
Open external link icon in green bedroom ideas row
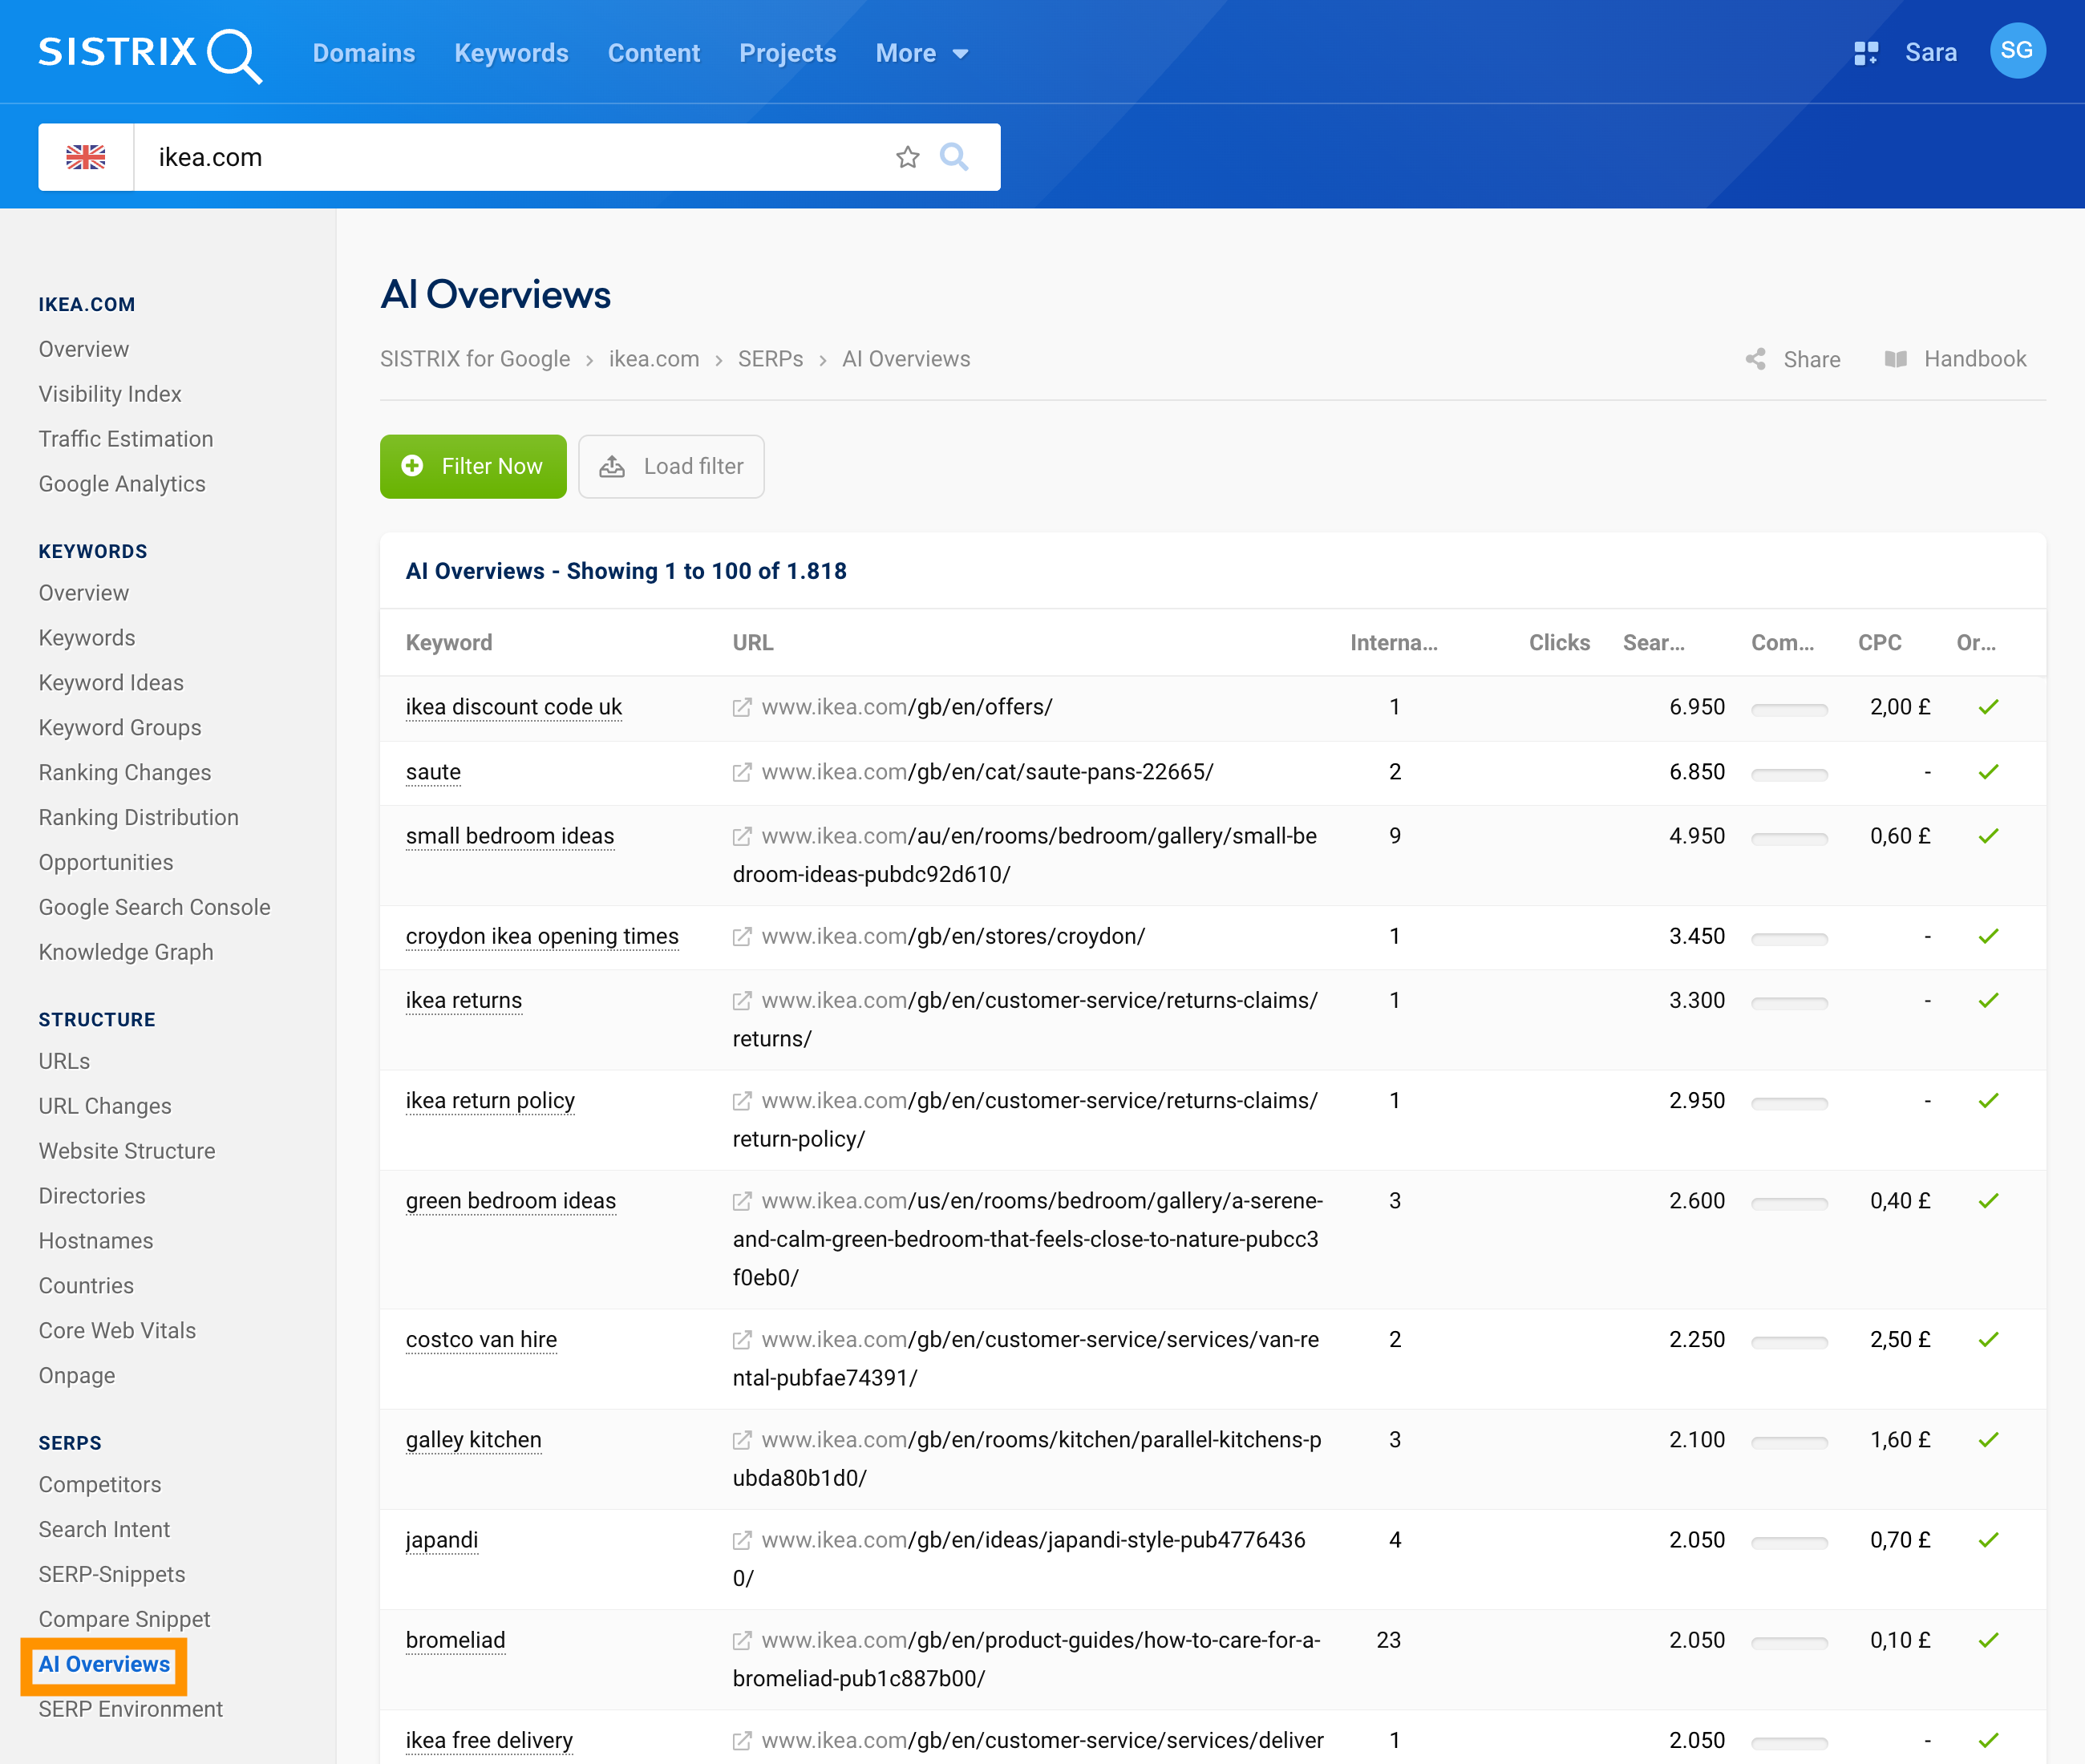point(742,1200)
